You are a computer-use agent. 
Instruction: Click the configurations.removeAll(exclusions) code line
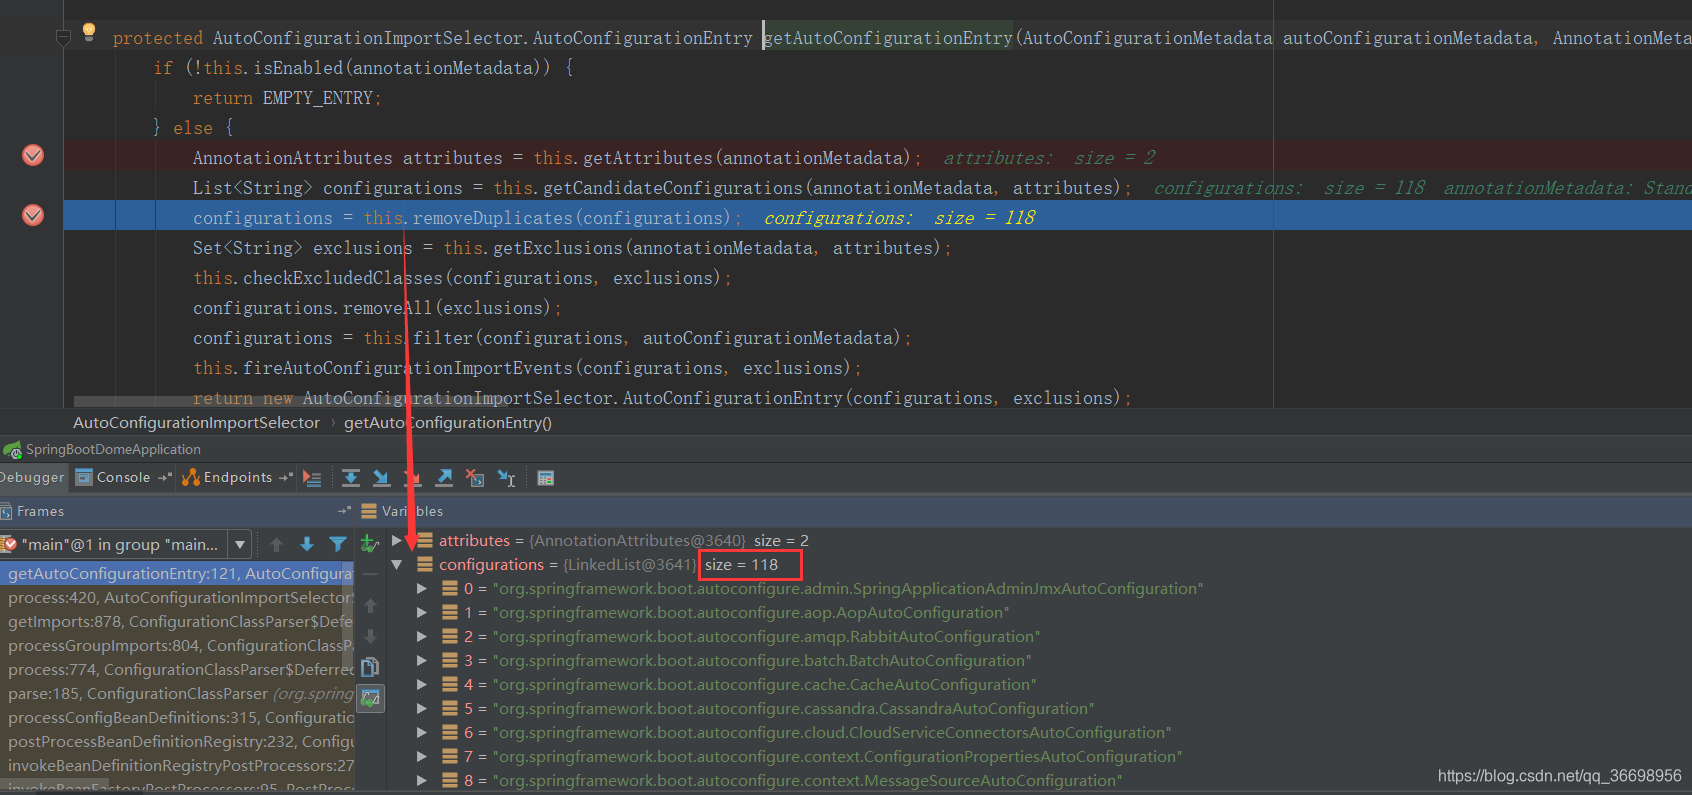point(377,308)
